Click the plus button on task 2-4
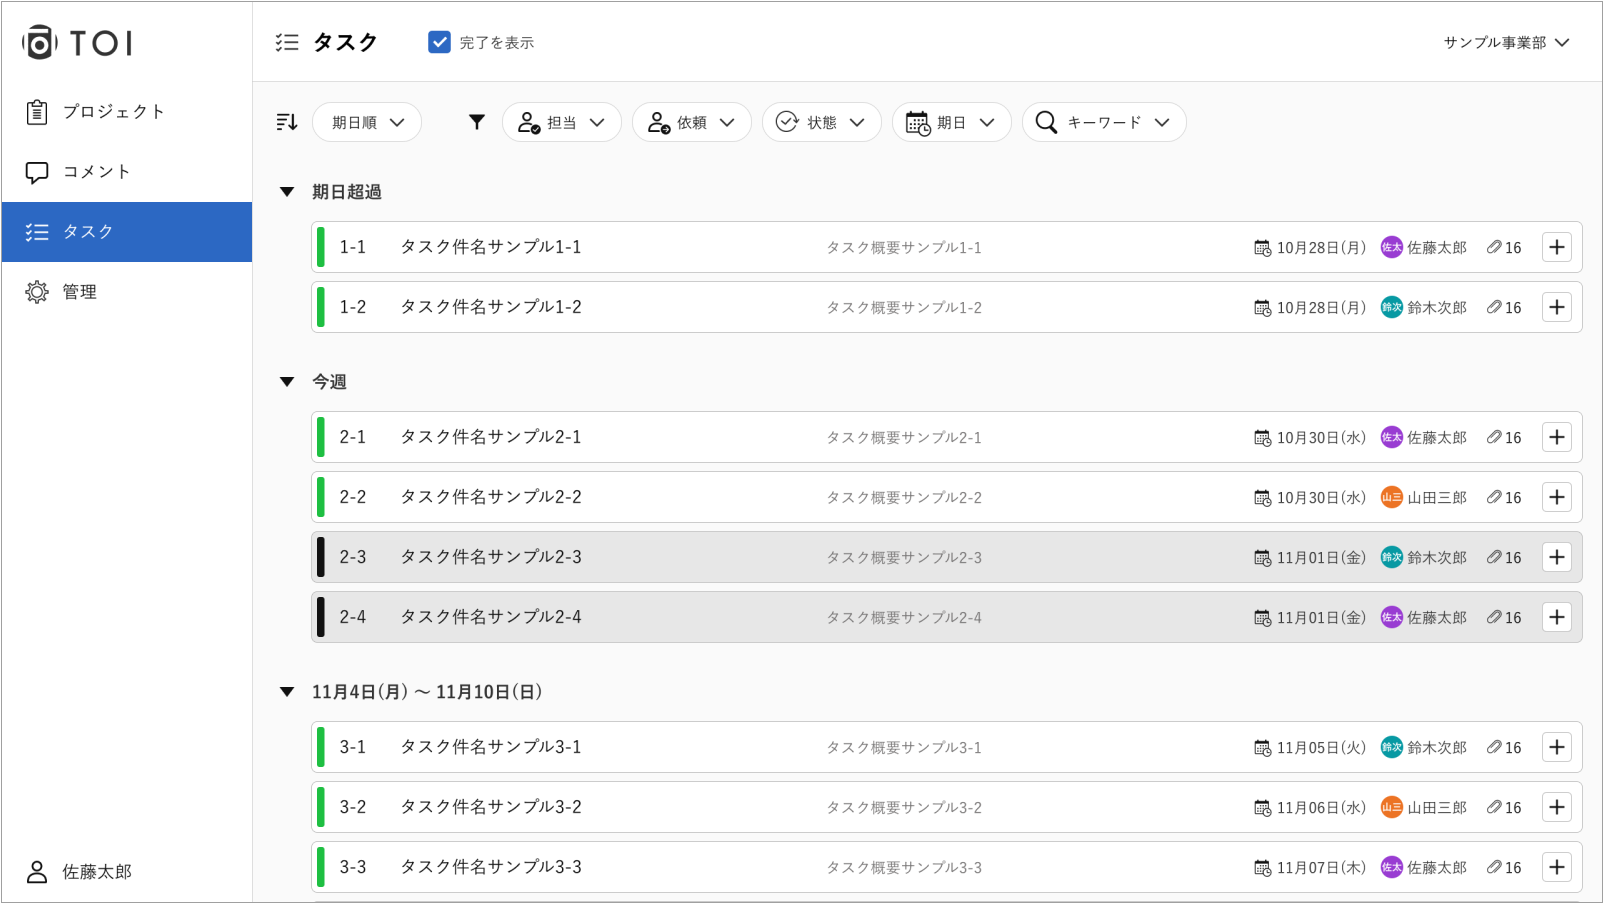This screenshot has width=1603, height=903. point(1556,617)
